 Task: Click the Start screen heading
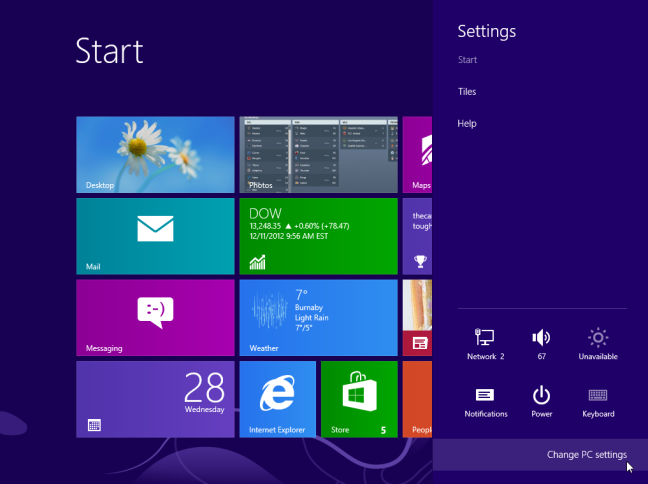[110, 51]
